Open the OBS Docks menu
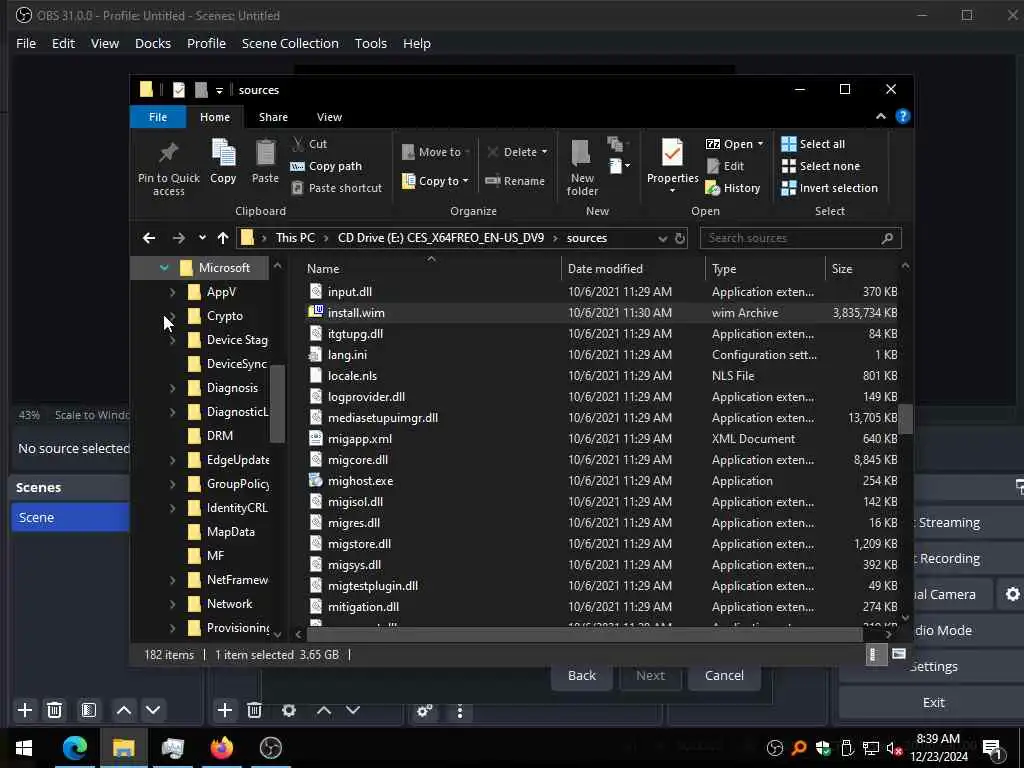The image size is (1024, 768). 153,43
